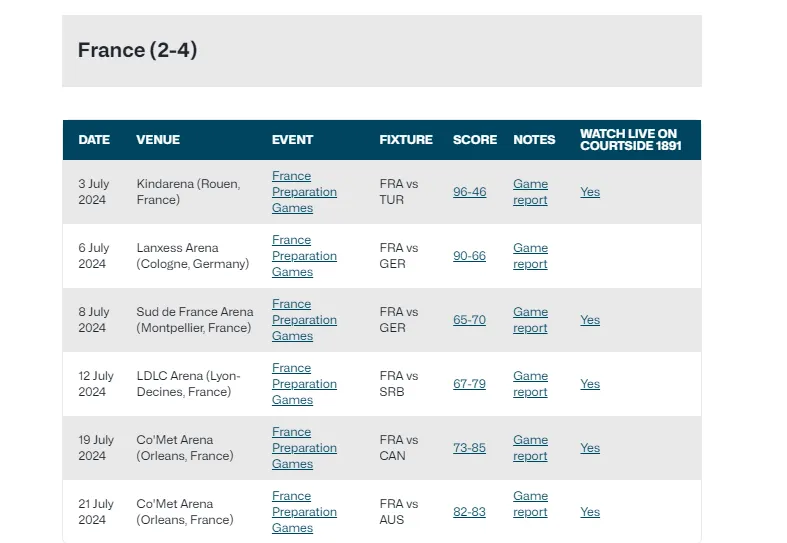Open the 90-66 score link
This screenshot has width=787, height=543.
pos(469,256)
